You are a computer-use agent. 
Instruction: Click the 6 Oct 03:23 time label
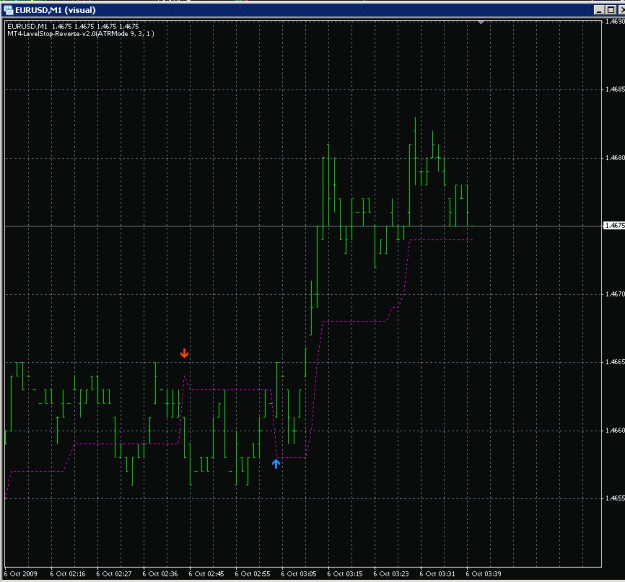point(391,574)
